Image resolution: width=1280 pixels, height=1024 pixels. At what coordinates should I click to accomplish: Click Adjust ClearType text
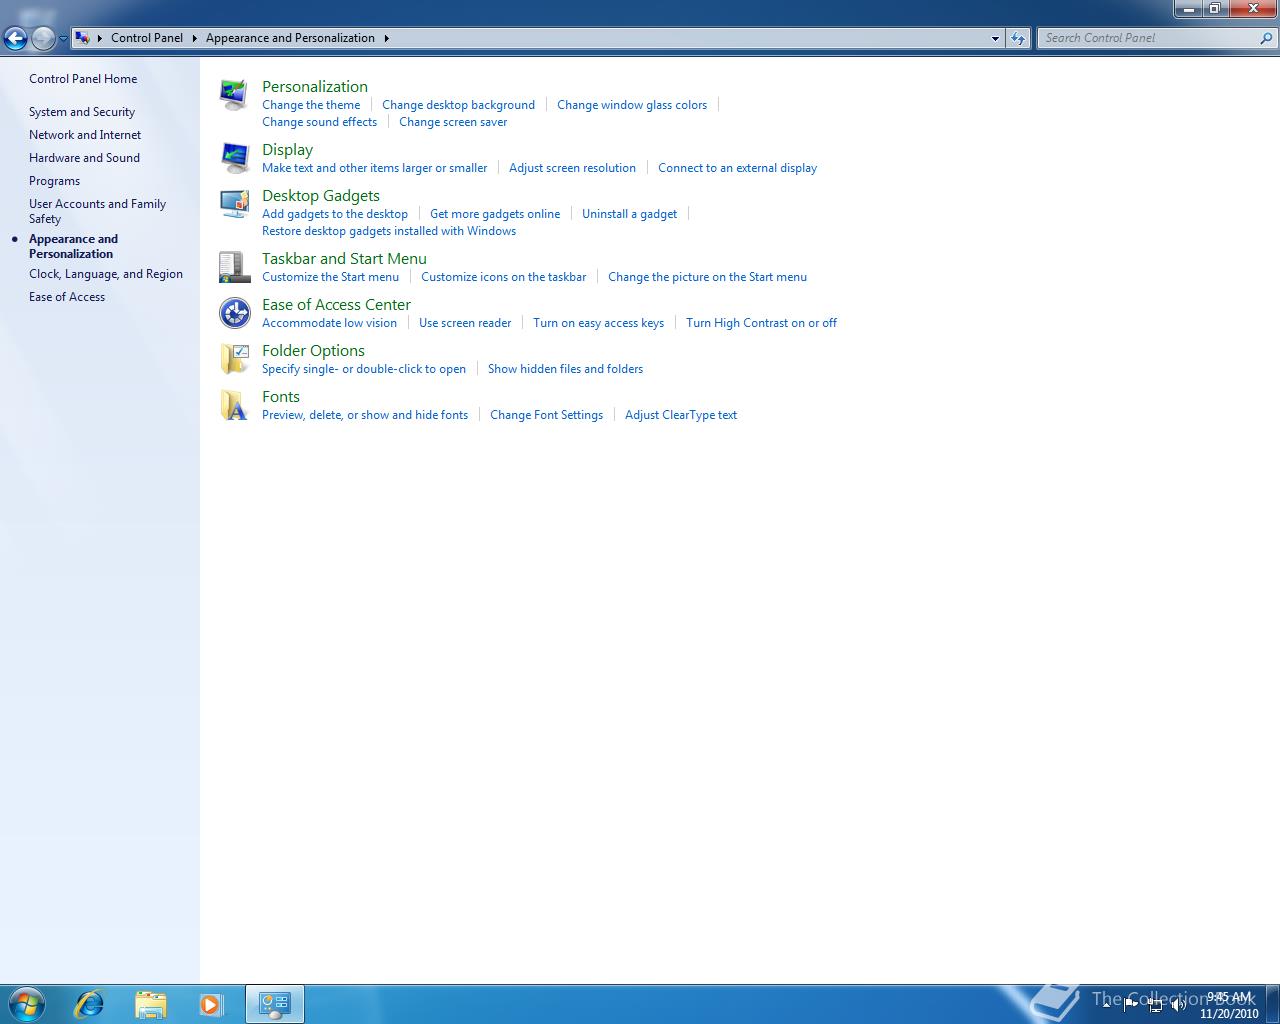click(681, 415)
